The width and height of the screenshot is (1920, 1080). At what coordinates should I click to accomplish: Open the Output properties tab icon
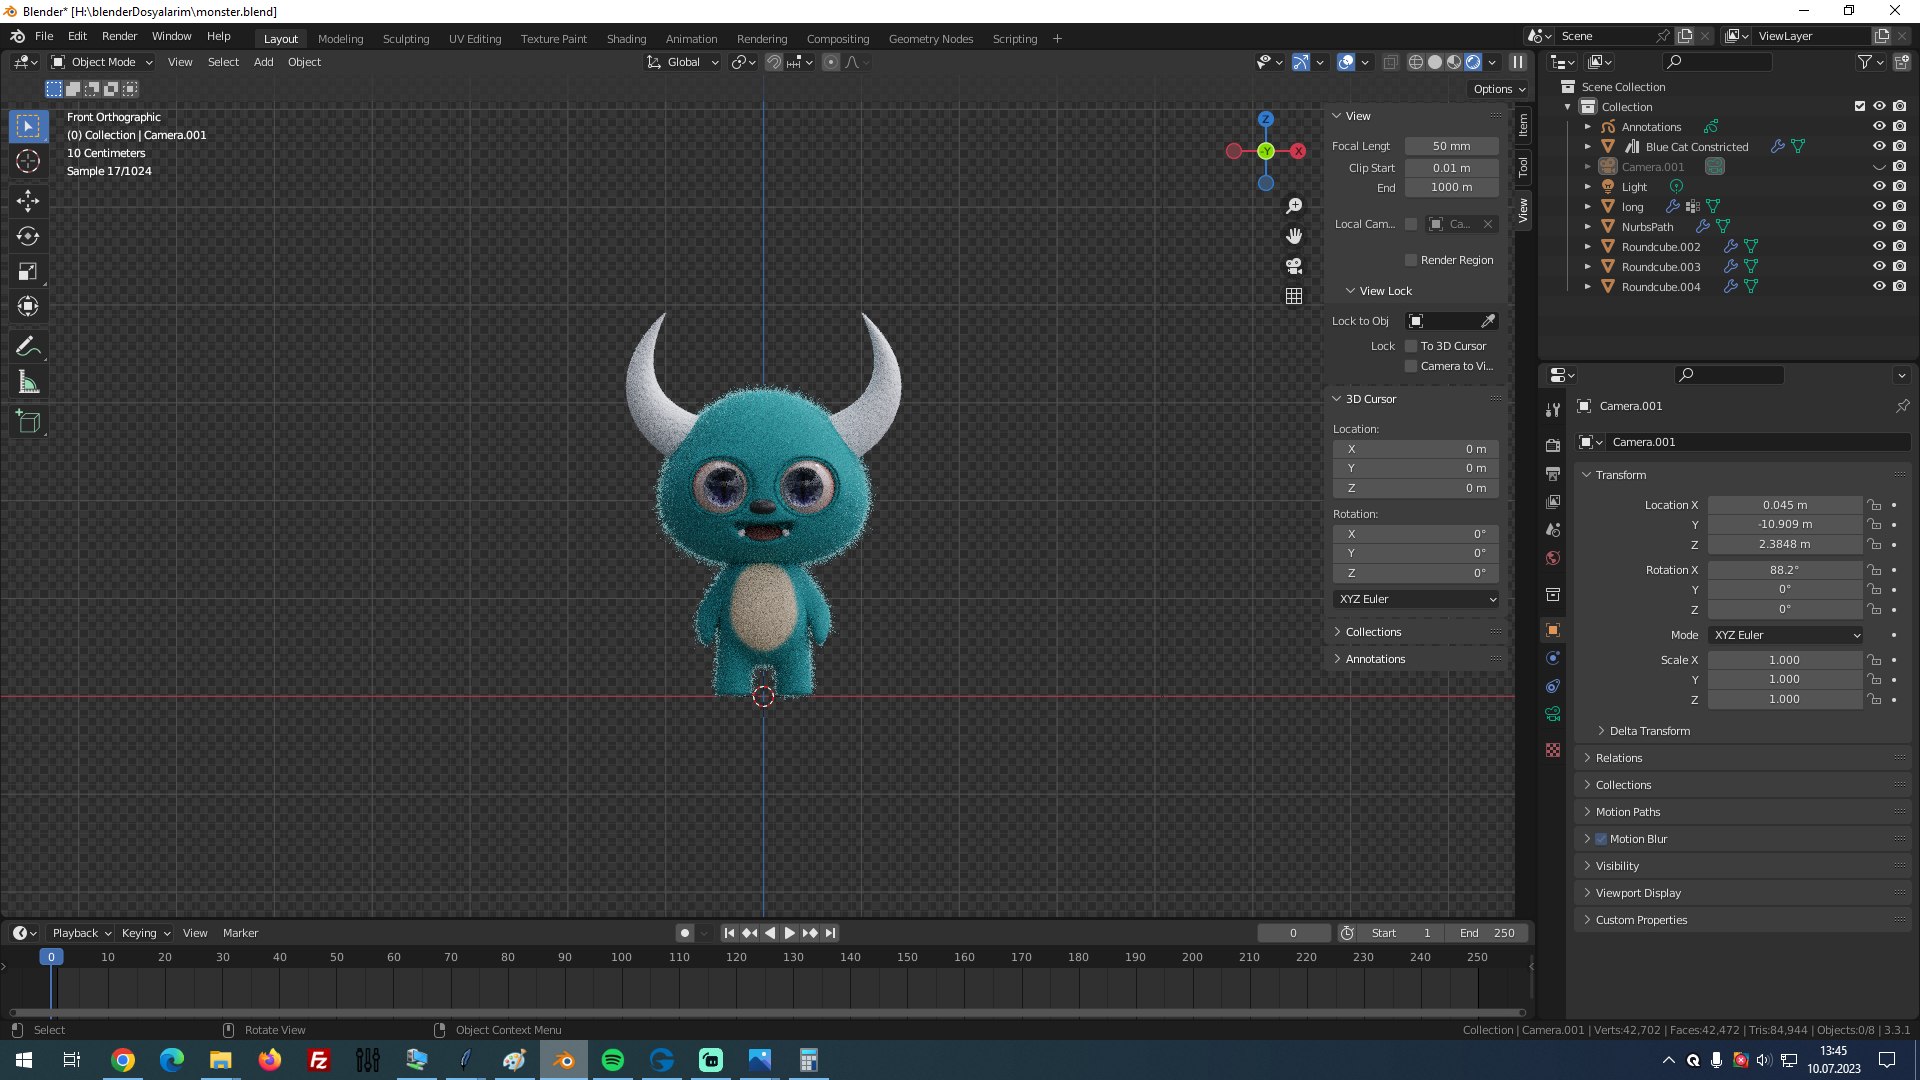click(x=1553, y=473)
